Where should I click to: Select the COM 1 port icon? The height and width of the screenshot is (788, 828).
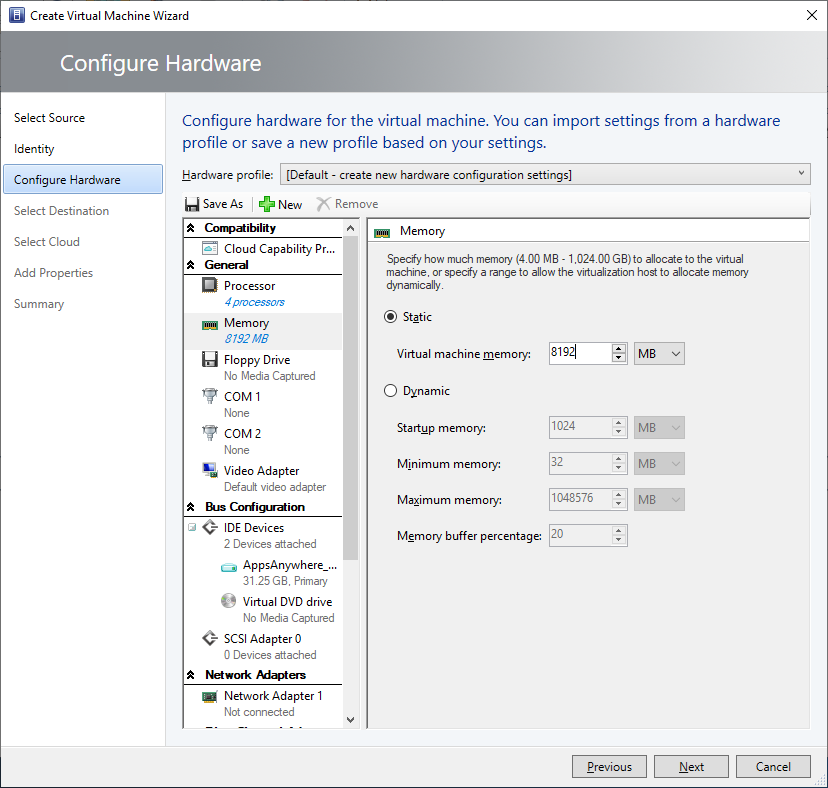point(209,397)
